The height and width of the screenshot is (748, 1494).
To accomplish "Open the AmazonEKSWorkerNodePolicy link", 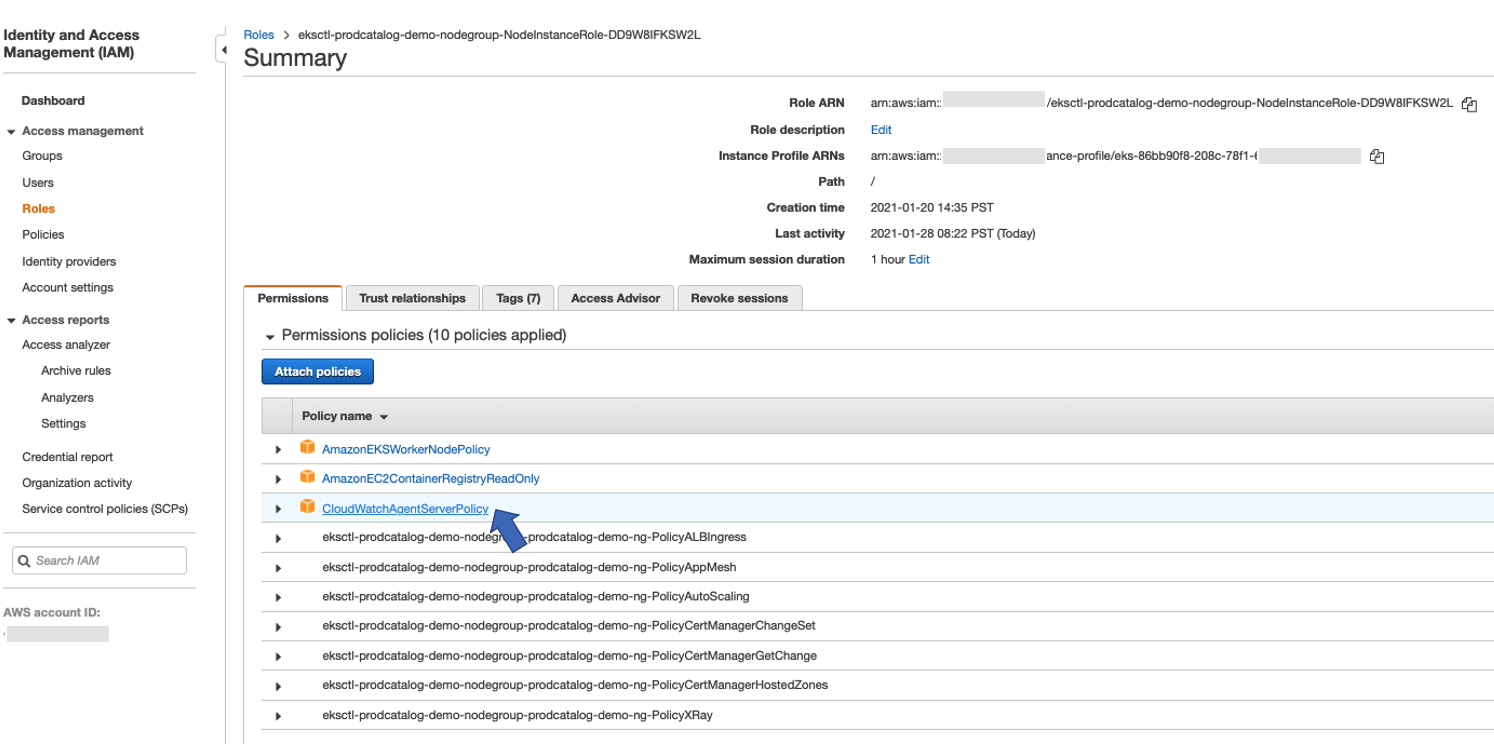I will [x=406, y=450].
